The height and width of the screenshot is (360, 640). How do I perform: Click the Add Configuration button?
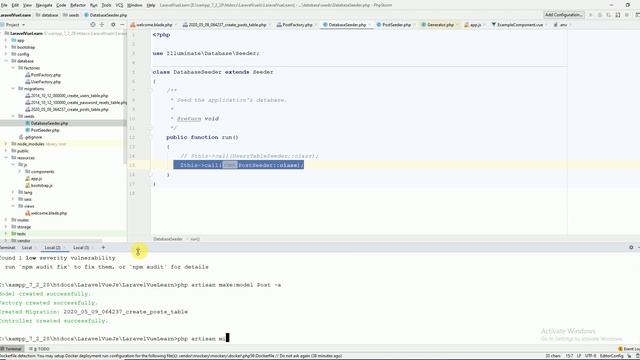(564, 15)
